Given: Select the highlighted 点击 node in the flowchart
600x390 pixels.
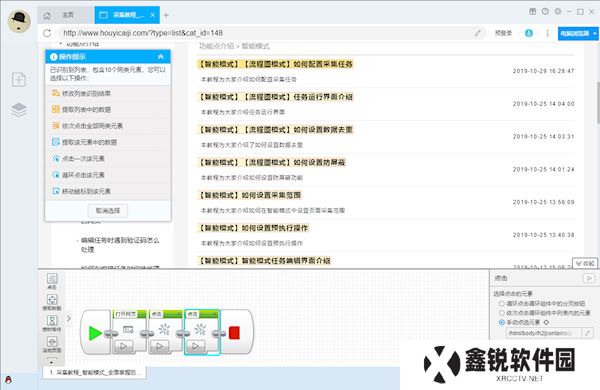Looking at the screenshot, I should 202,331.
